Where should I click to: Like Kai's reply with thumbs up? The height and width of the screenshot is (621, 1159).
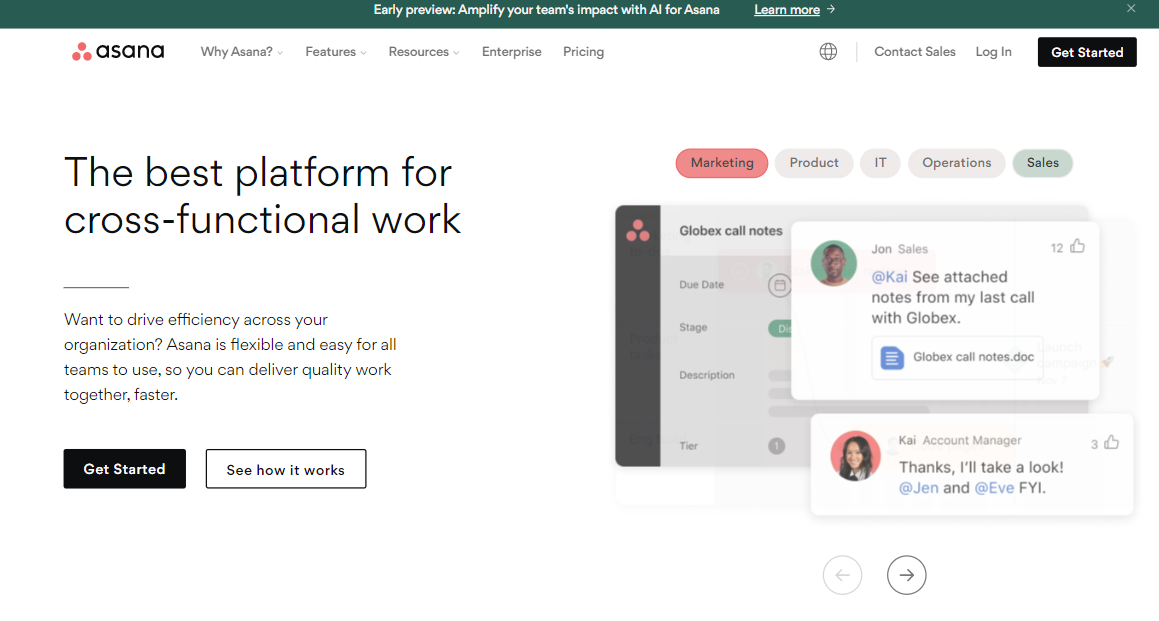click(x=1111, y=442)
